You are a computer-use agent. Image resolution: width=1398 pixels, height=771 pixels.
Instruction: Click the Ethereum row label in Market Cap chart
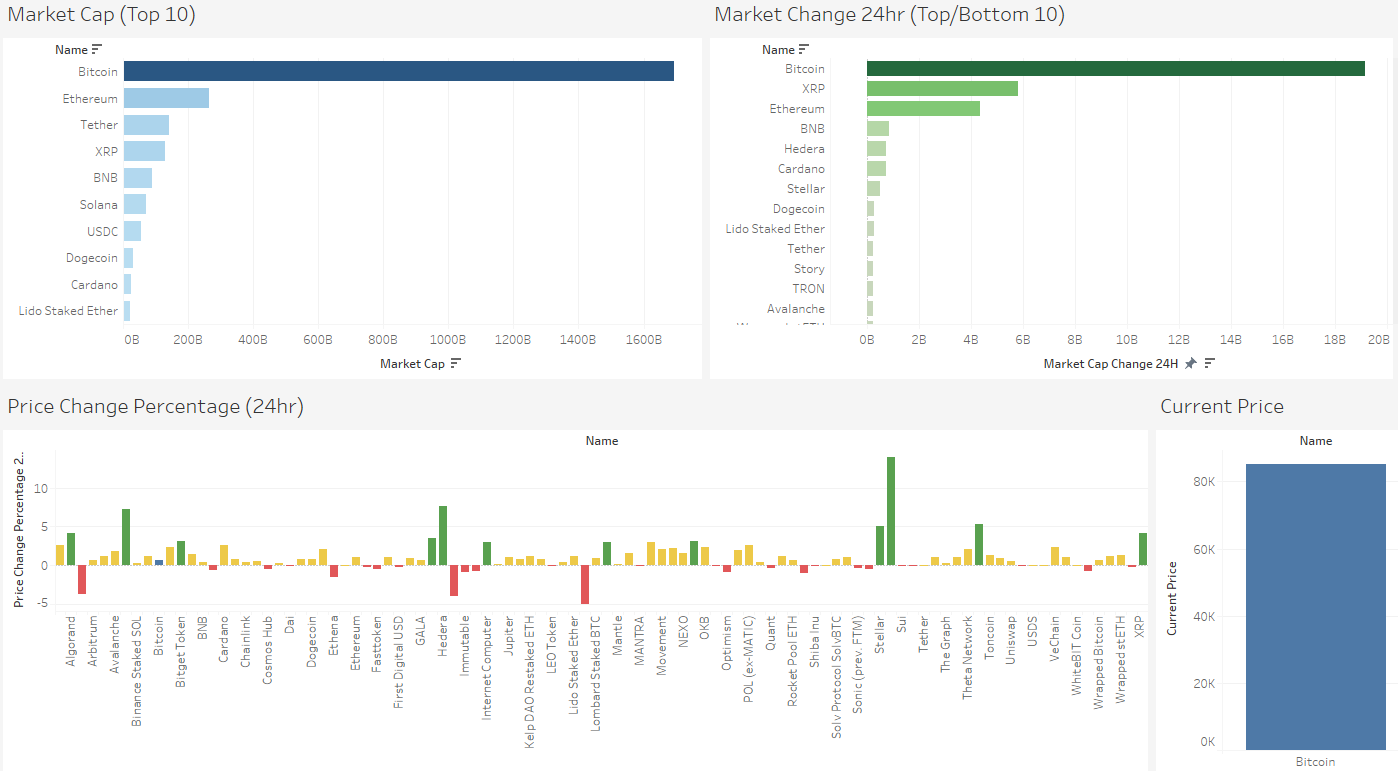pos(90,98)
